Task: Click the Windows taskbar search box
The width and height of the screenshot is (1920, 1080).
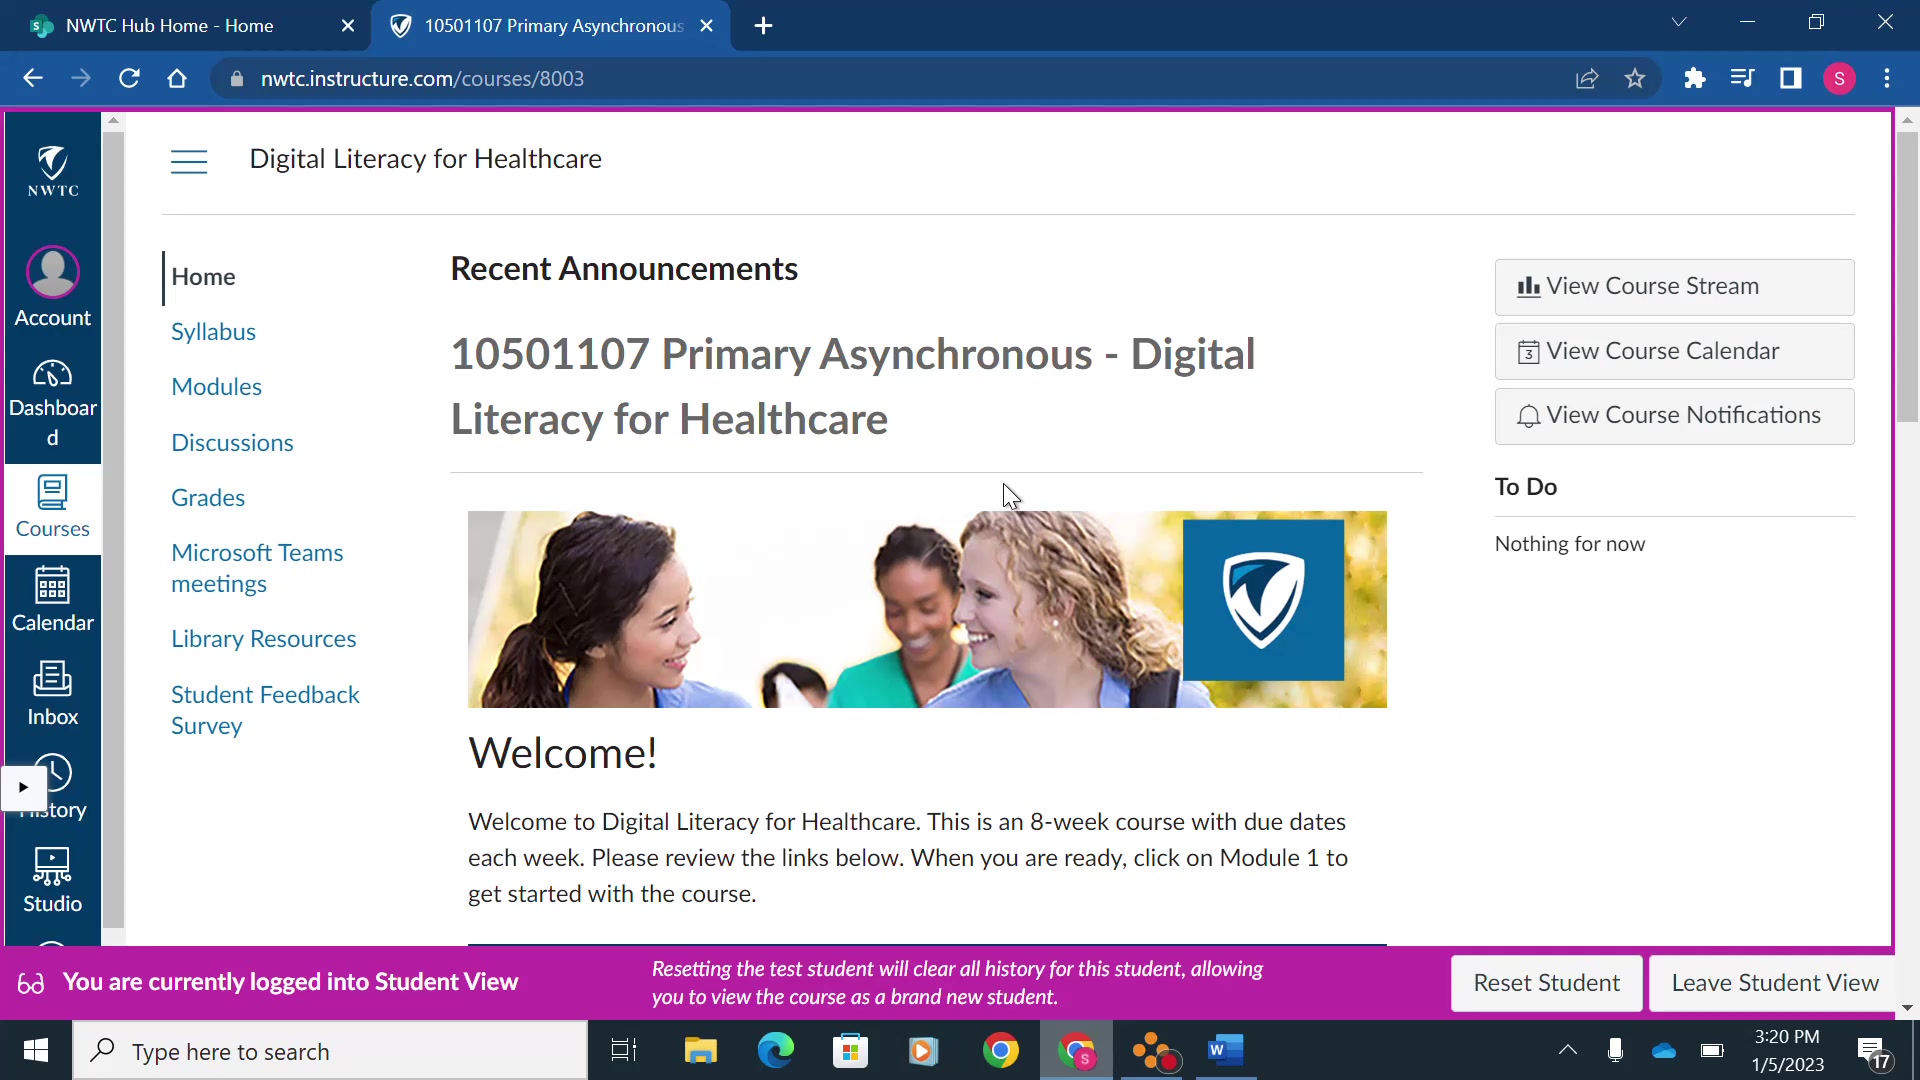Action: (x=330, y=1051)
